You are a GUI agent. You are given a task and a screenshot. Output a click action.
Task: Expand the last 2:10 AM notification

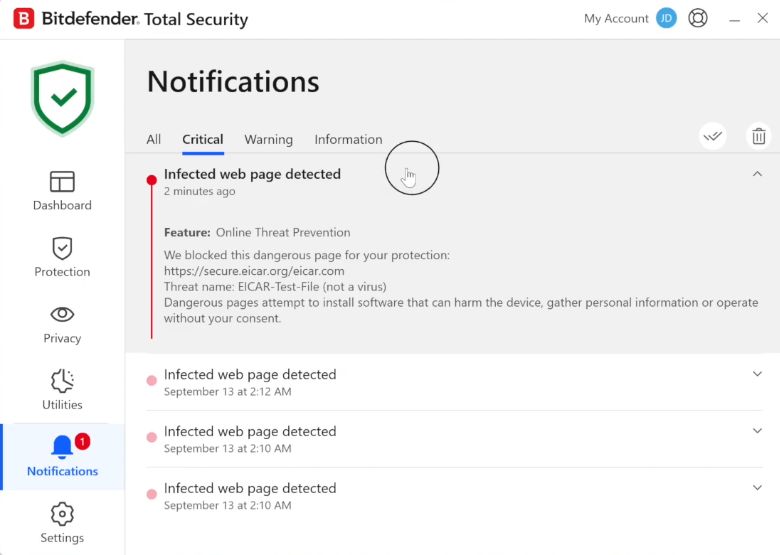(x=757, y=488)
